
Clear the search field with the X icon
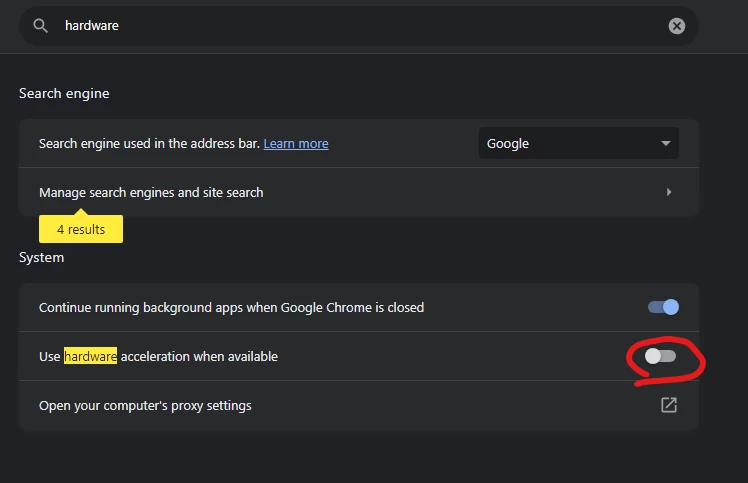[677, 26]
